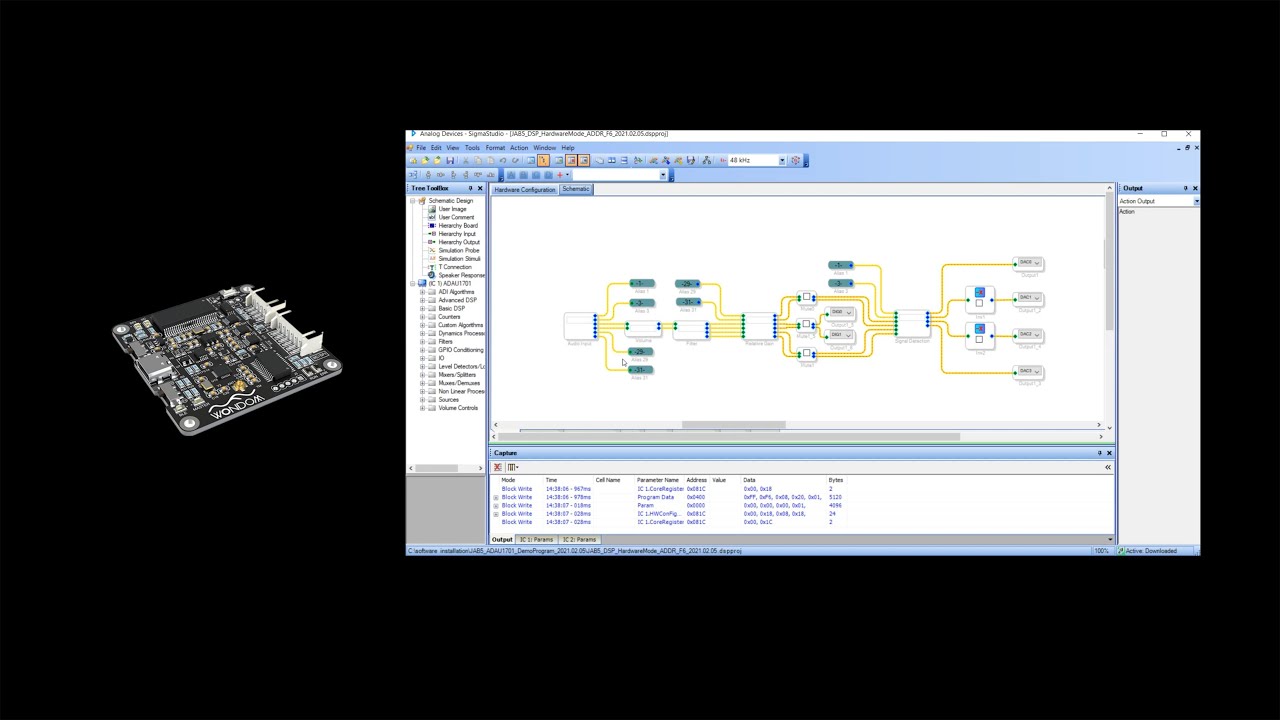Switch to the IC 2: Params tab

click(x=579, y=540)
